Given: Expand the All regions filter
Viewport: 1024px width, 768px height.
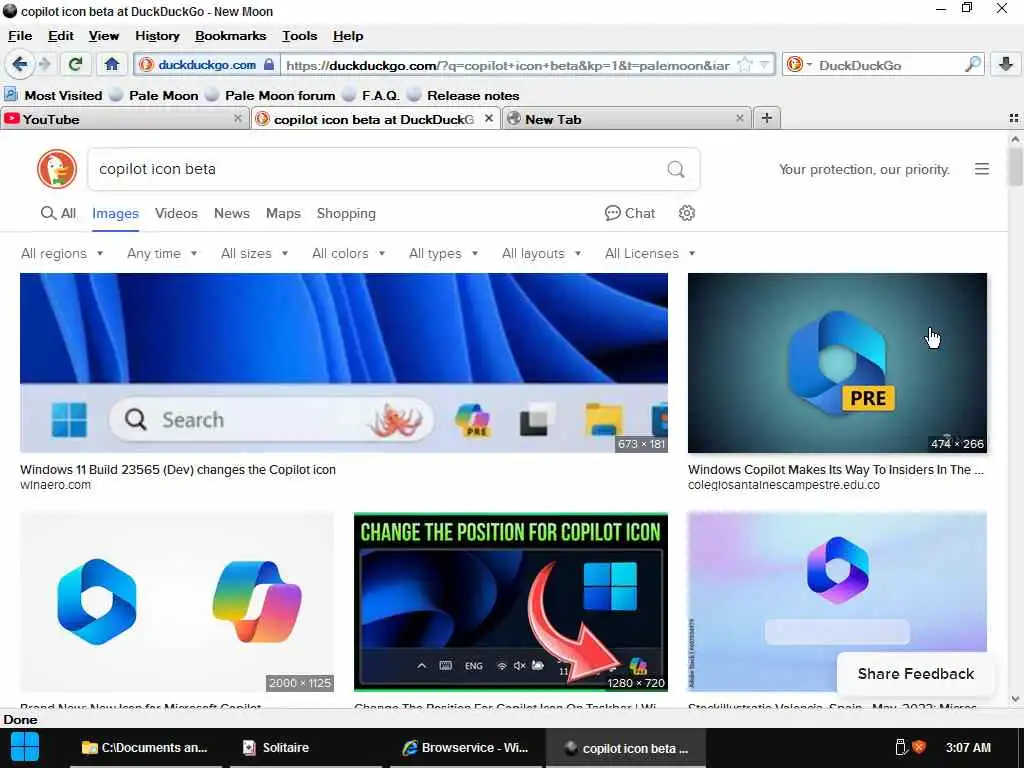Looking at the screenshot, I should pyautogui.click(x=62, y=253).
